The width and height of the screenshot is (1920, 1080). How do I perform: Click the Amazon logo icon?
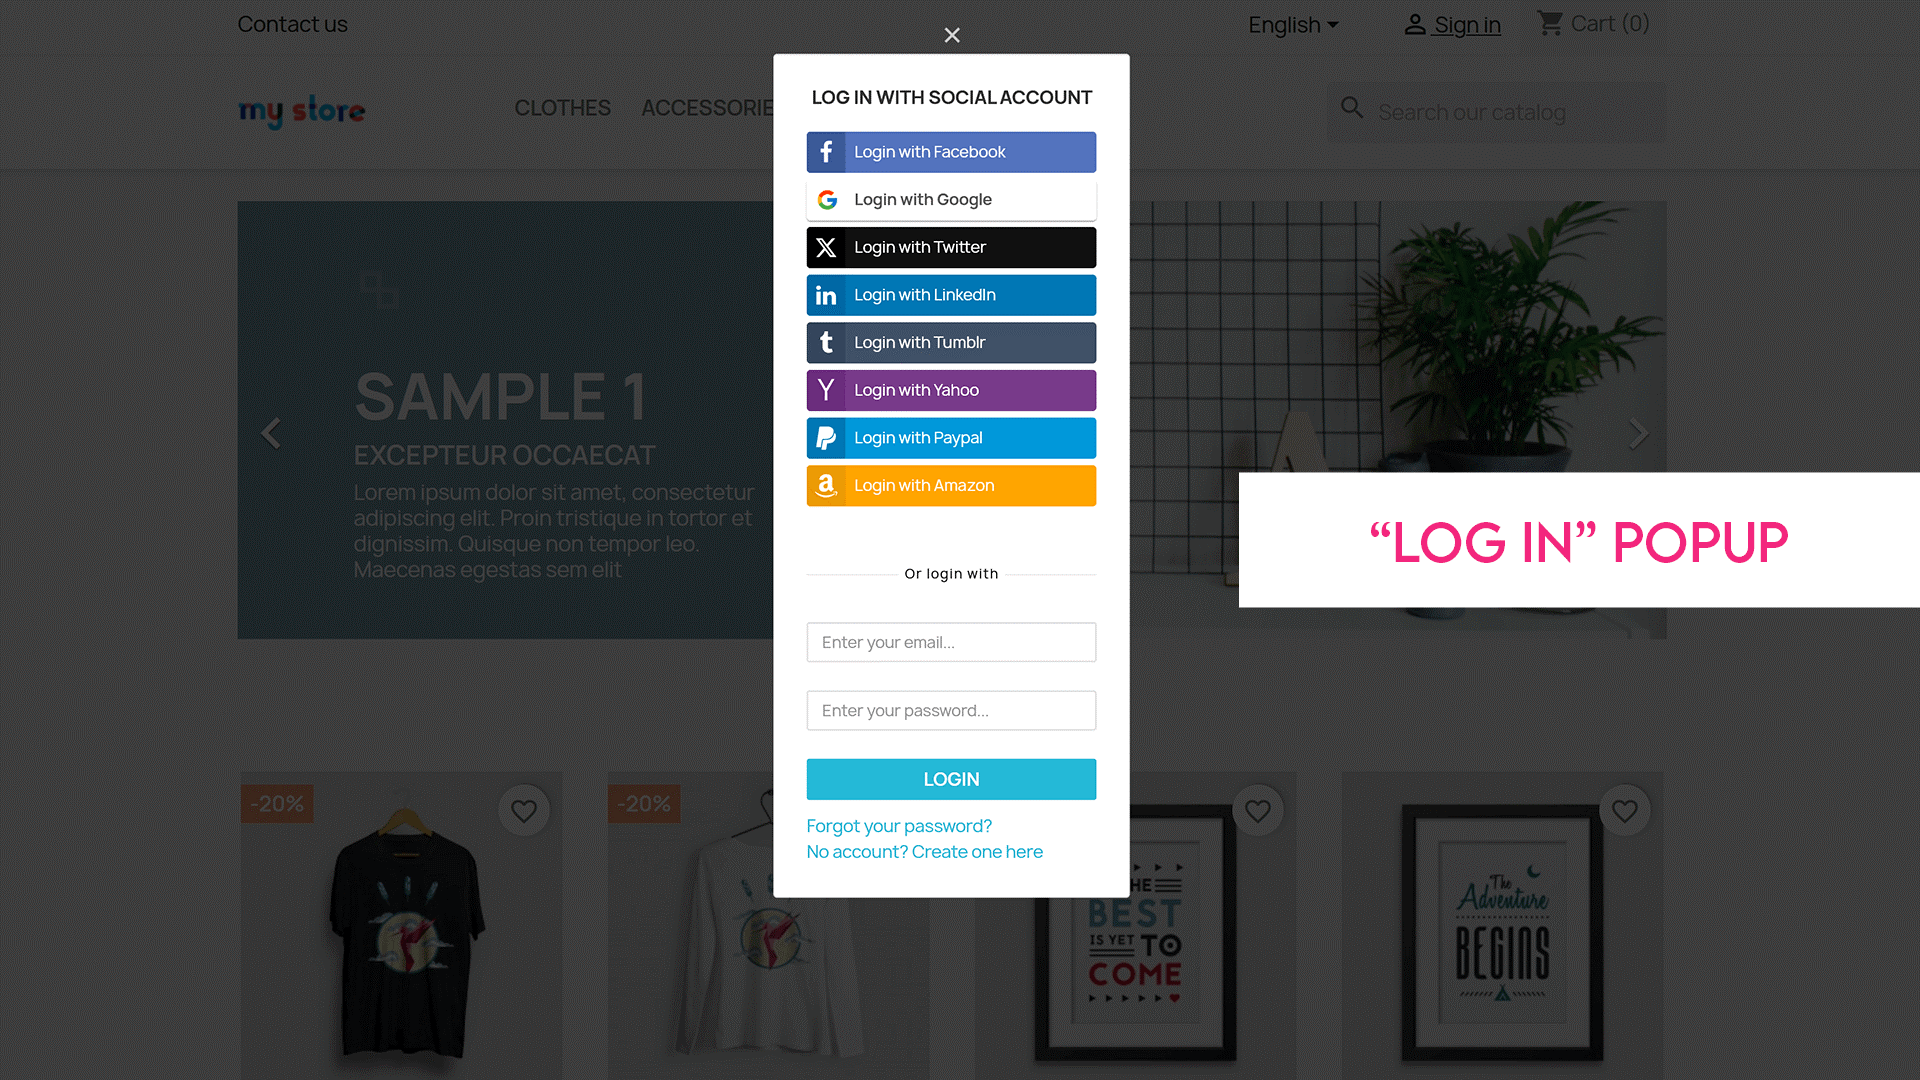(x=826, y=485)
